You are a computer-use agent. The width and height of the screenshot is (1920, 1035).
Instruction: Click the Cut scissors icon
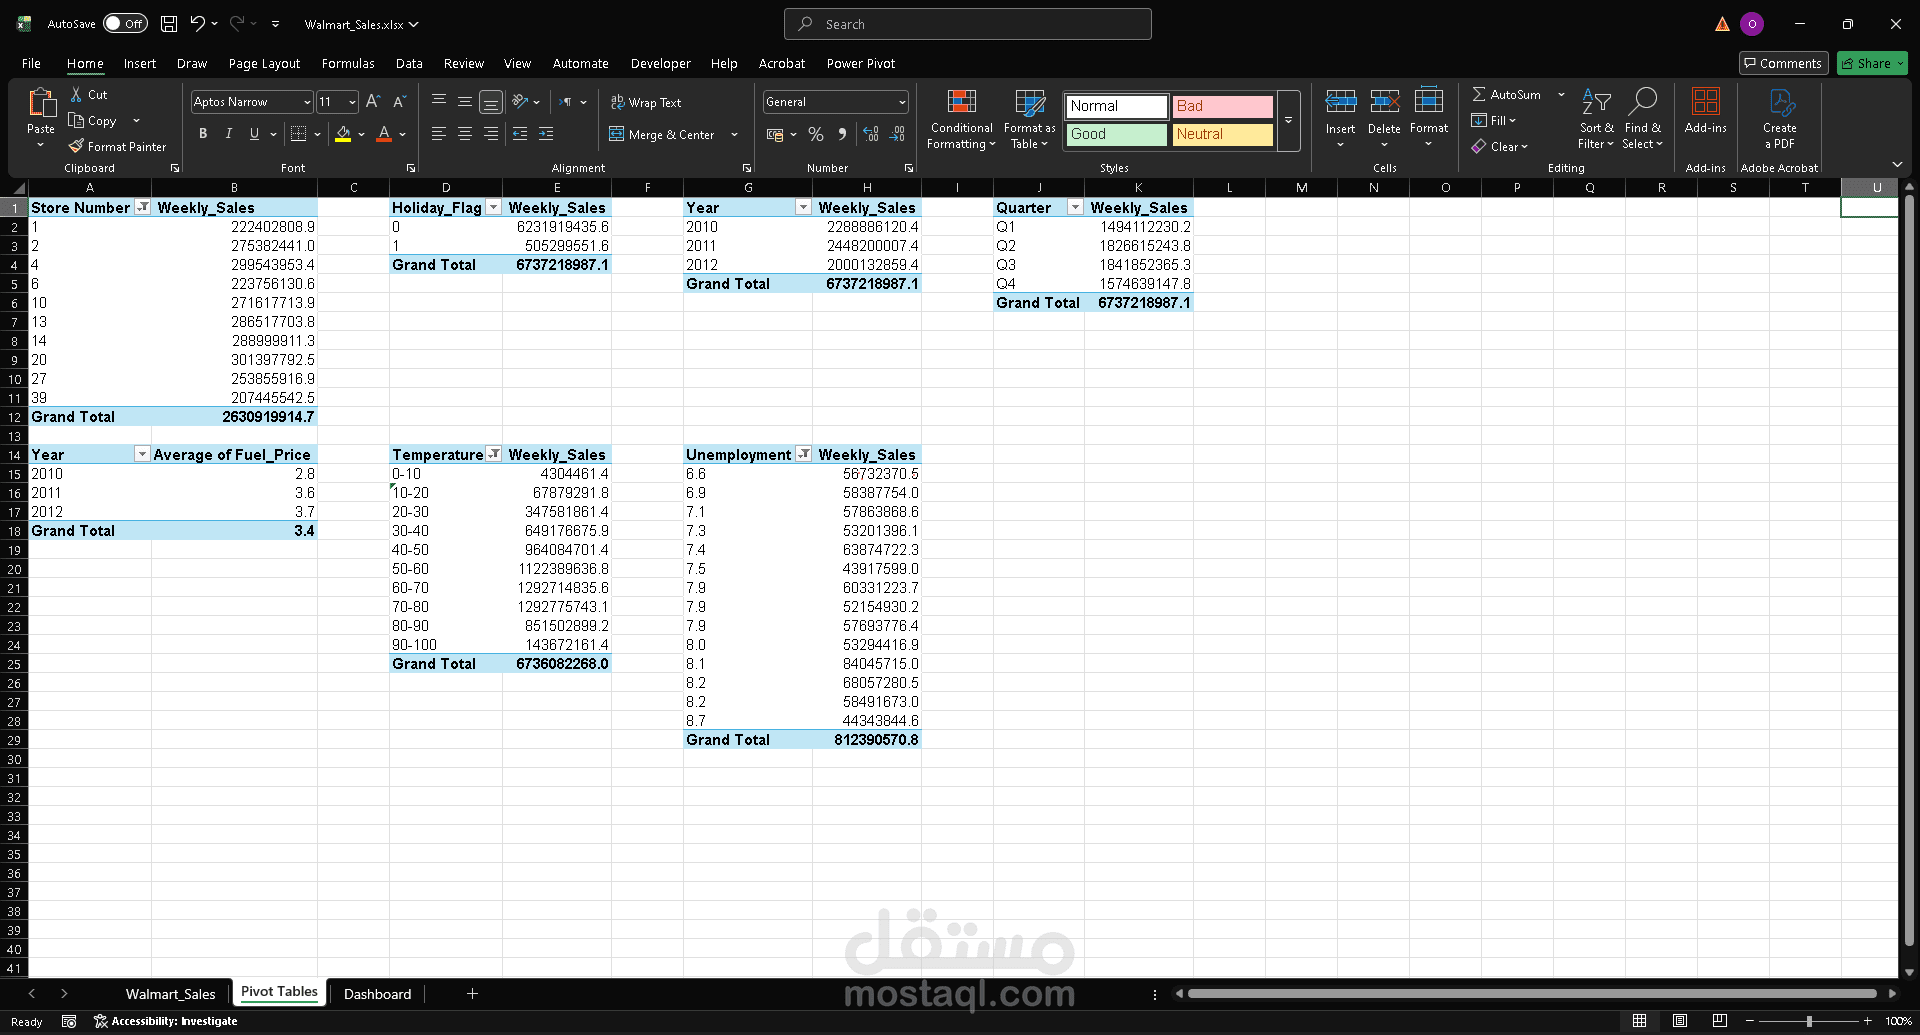coord(76,94)
